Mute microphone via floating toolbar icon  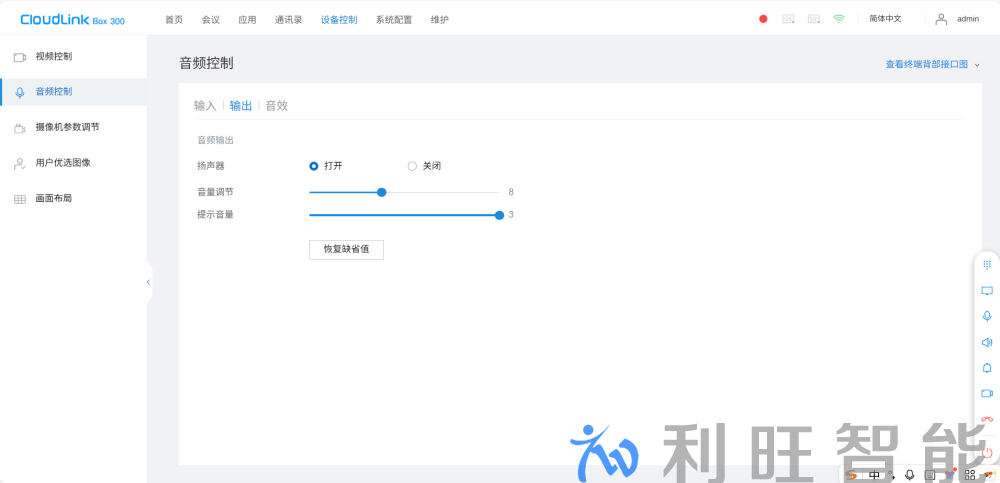[x=987, y=316]
